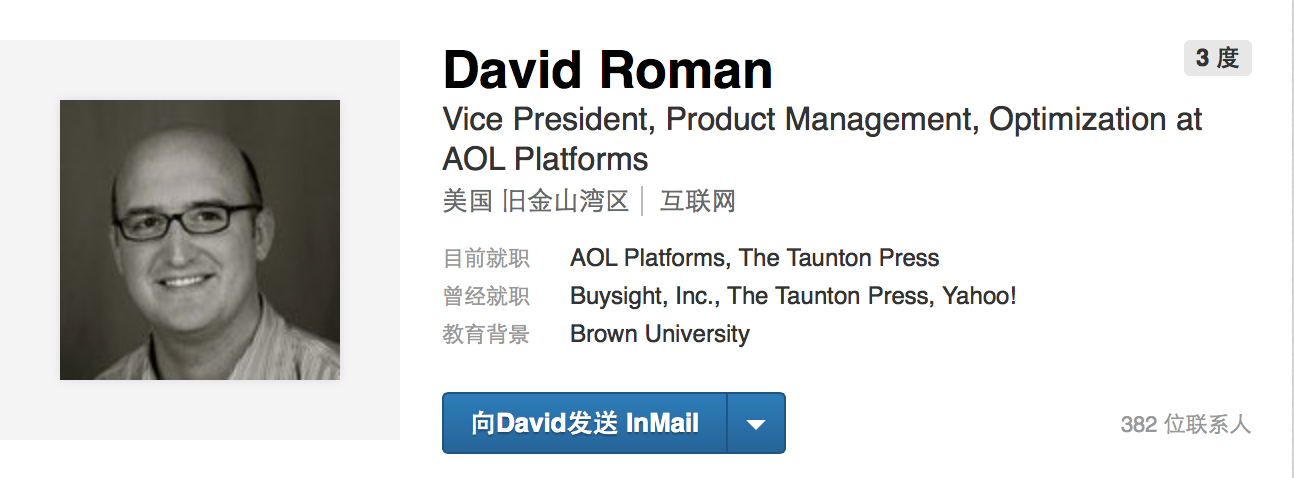Click the 目前就职 label

click(x=486, y=259)
